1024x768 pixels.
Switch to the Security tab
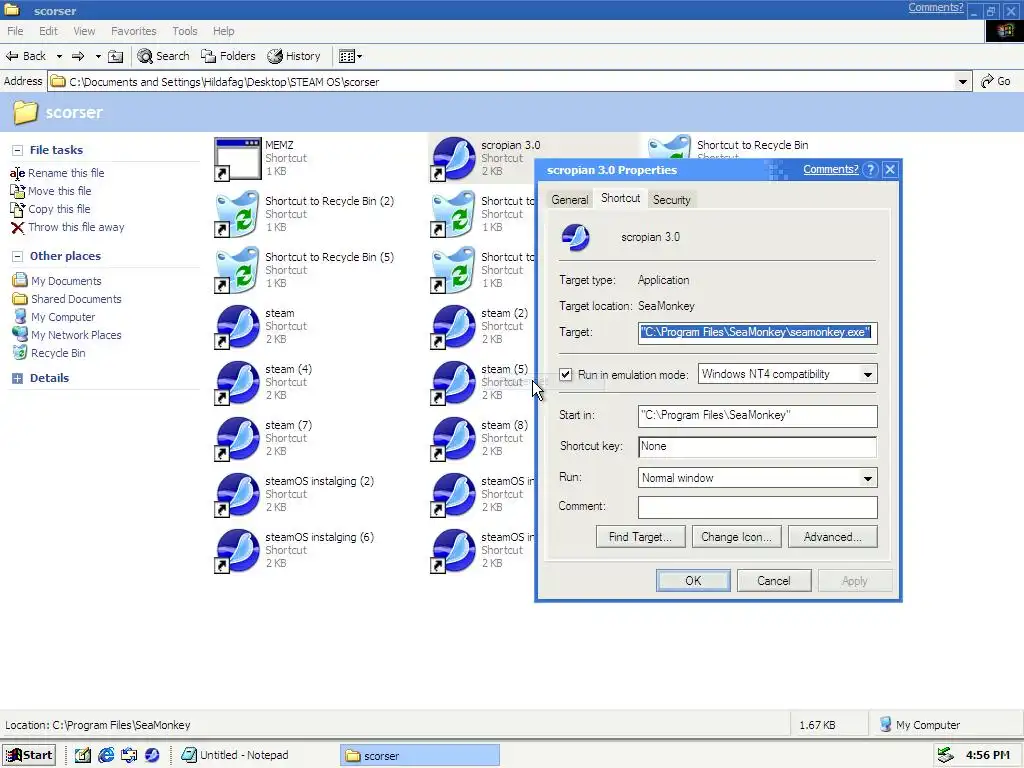coord(671,200)
